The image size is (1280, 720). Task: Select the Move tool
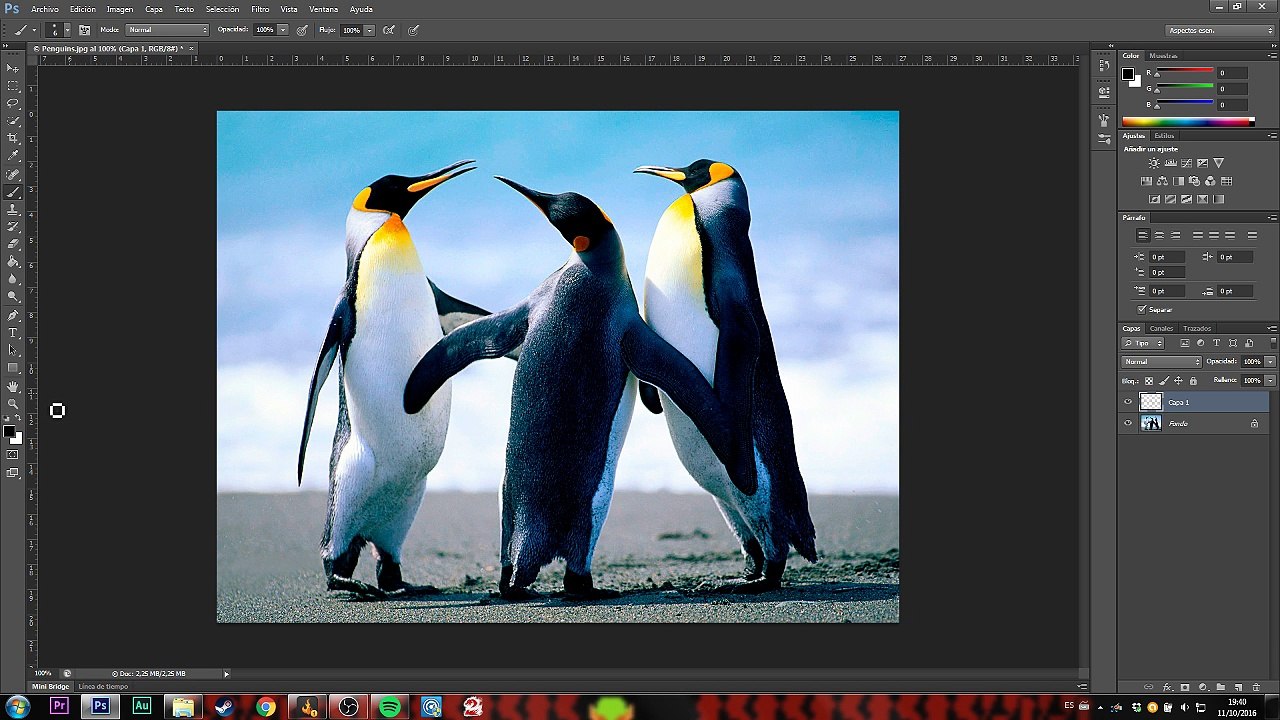(13, 68)
